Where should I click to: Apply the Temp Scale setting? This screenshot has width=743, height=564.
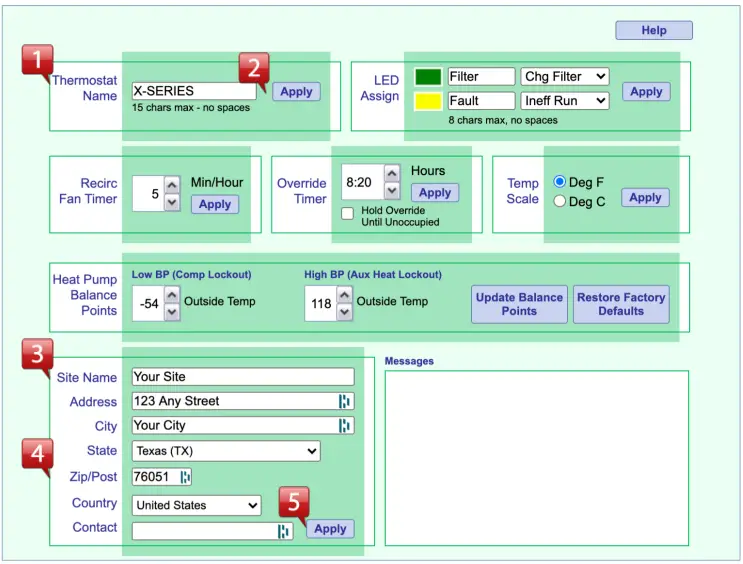click(x=645, y=198)
